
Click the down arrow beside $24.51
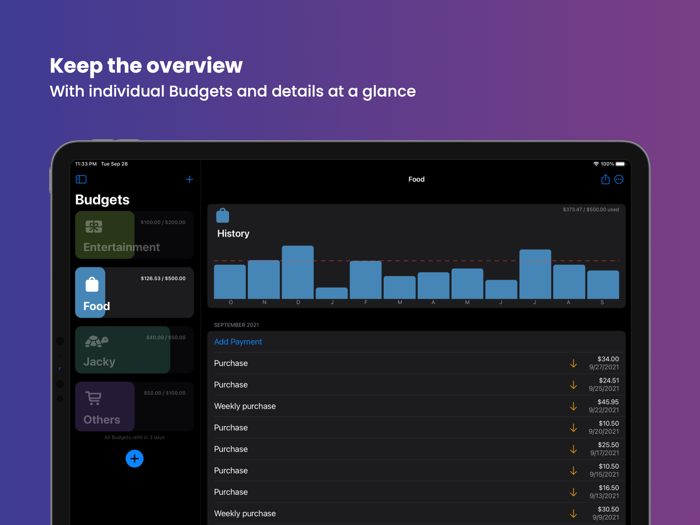[x=573, y=385]
